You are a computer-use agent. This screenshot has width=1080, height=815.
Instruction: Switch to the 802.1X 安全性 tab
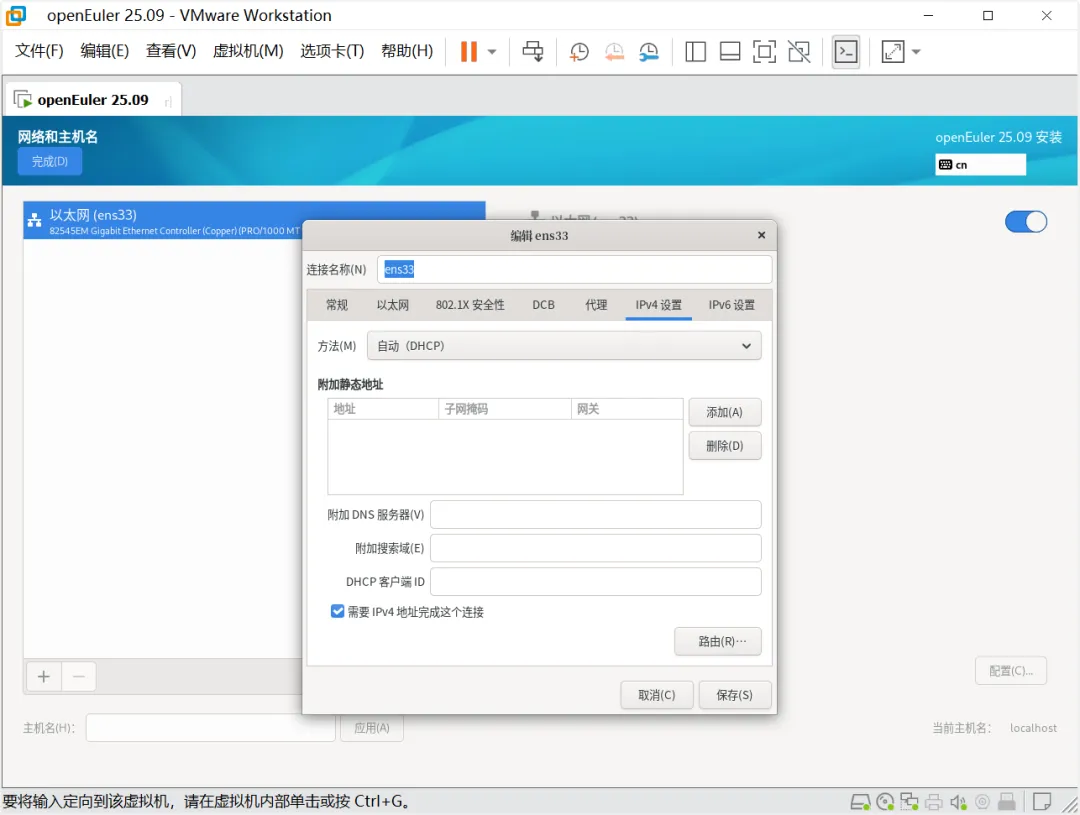(470, 305)
